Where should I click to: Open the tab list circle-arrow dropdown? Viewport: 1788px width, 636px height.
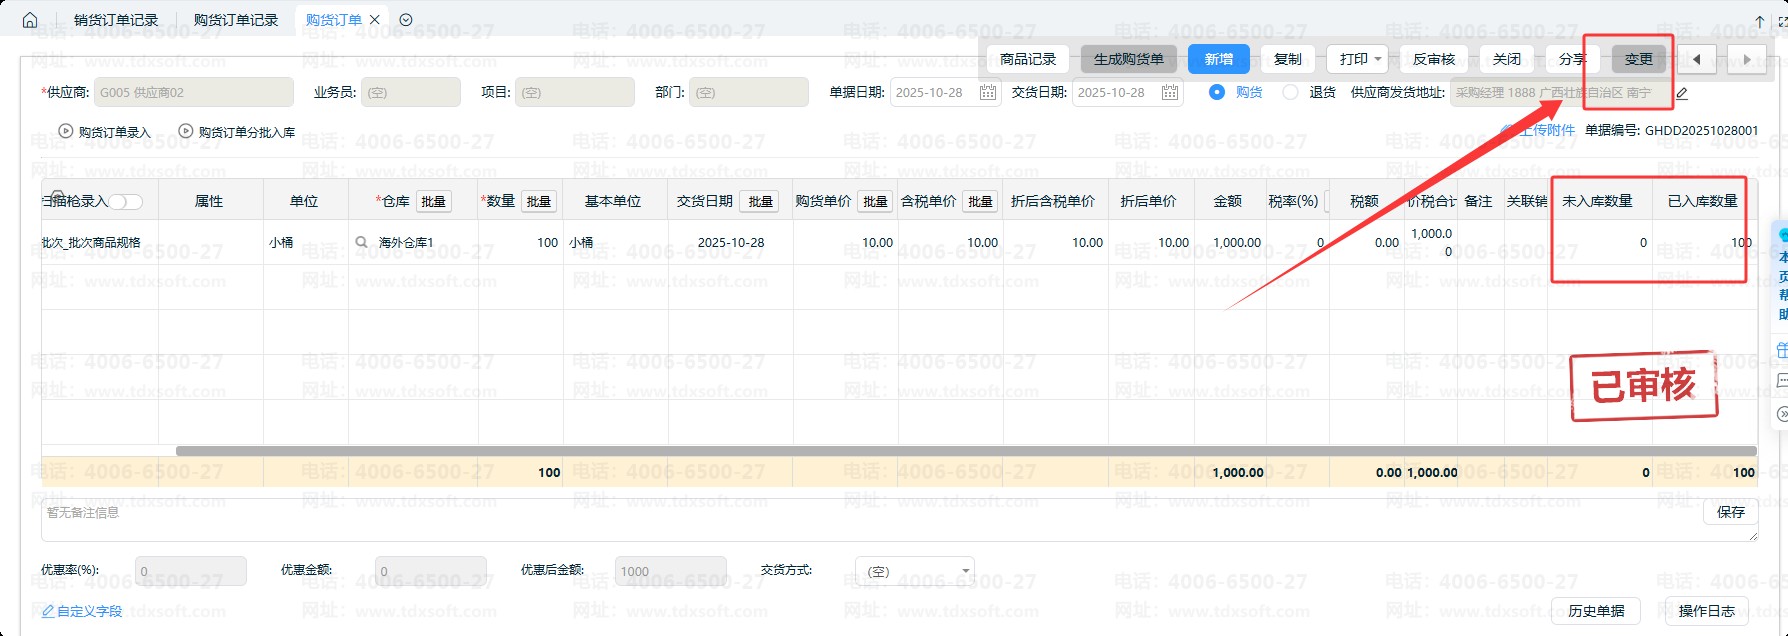406,20
